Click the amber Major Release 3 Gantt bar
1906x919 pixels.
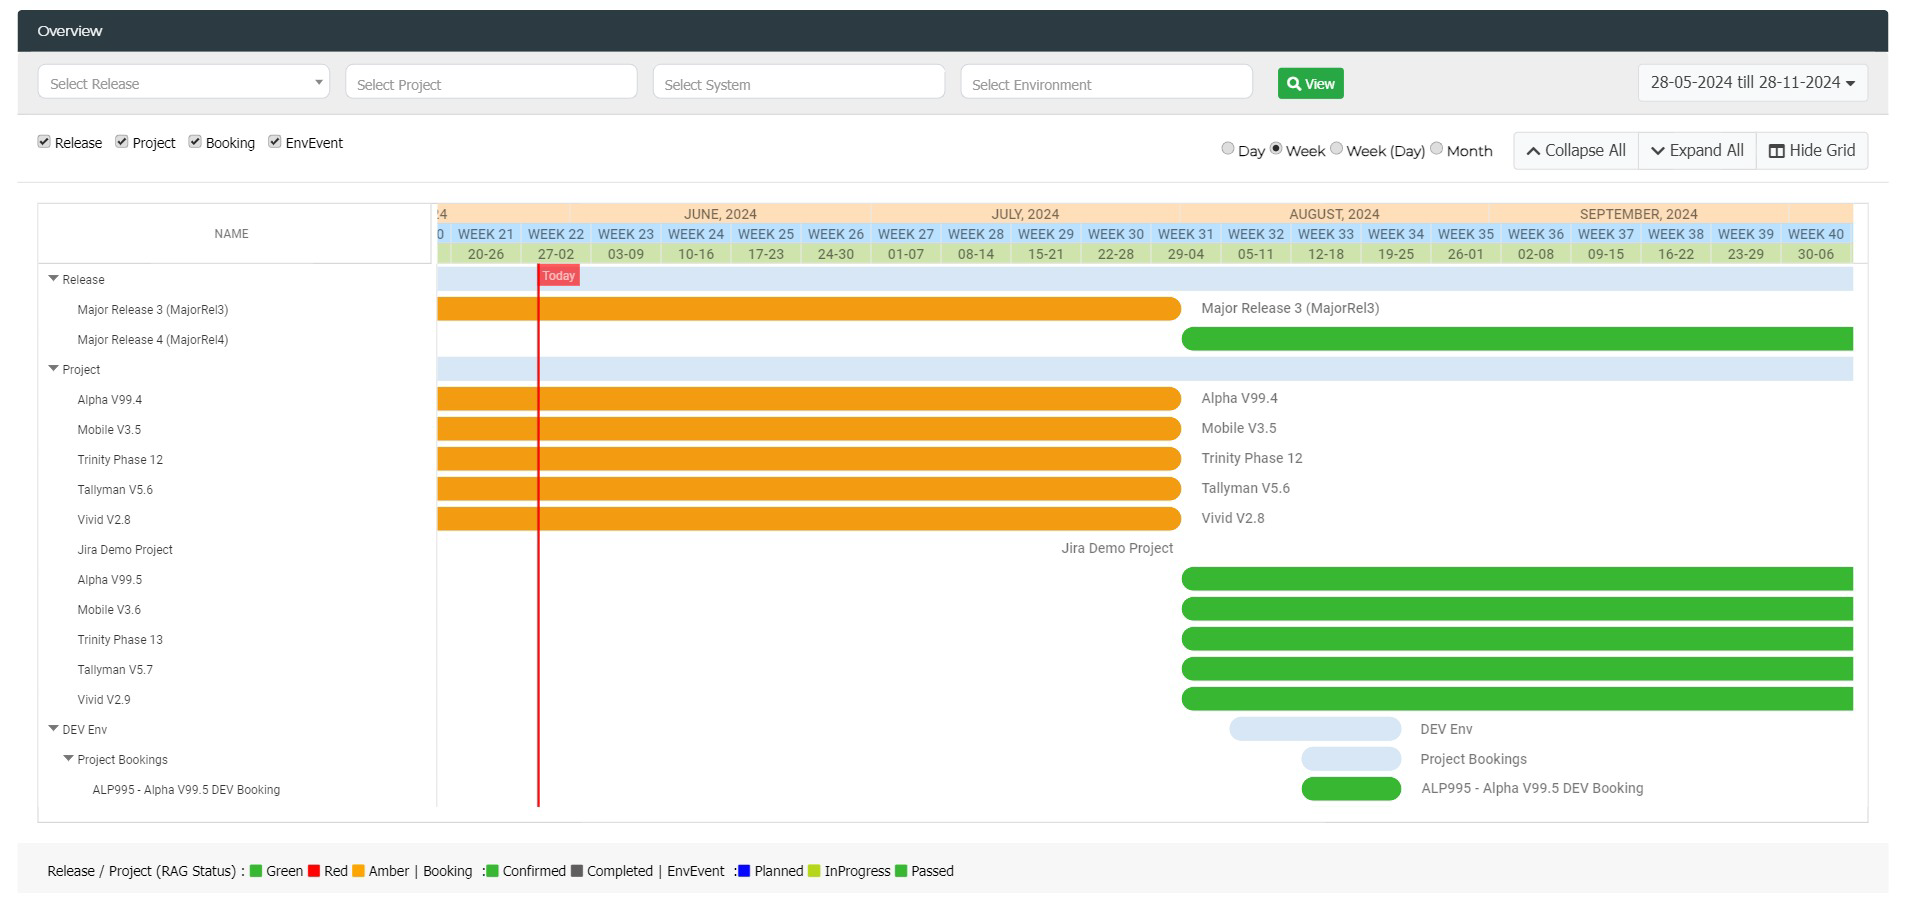(x=809, y=309)
